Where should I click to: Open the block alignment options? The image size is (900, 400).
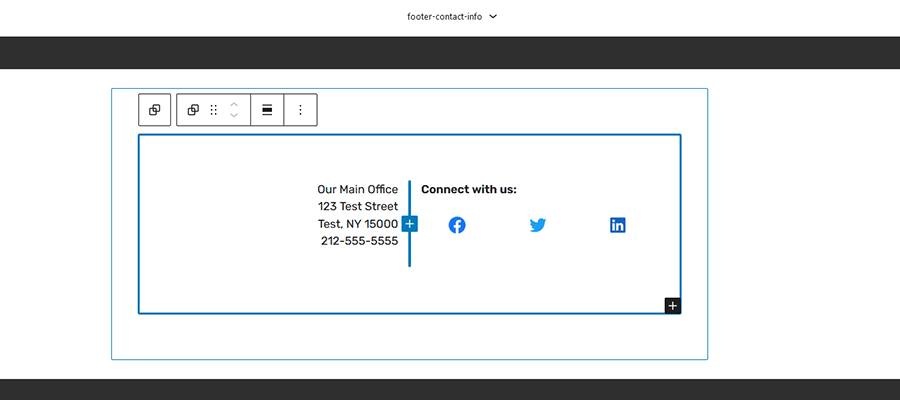[x=267, y=110]
